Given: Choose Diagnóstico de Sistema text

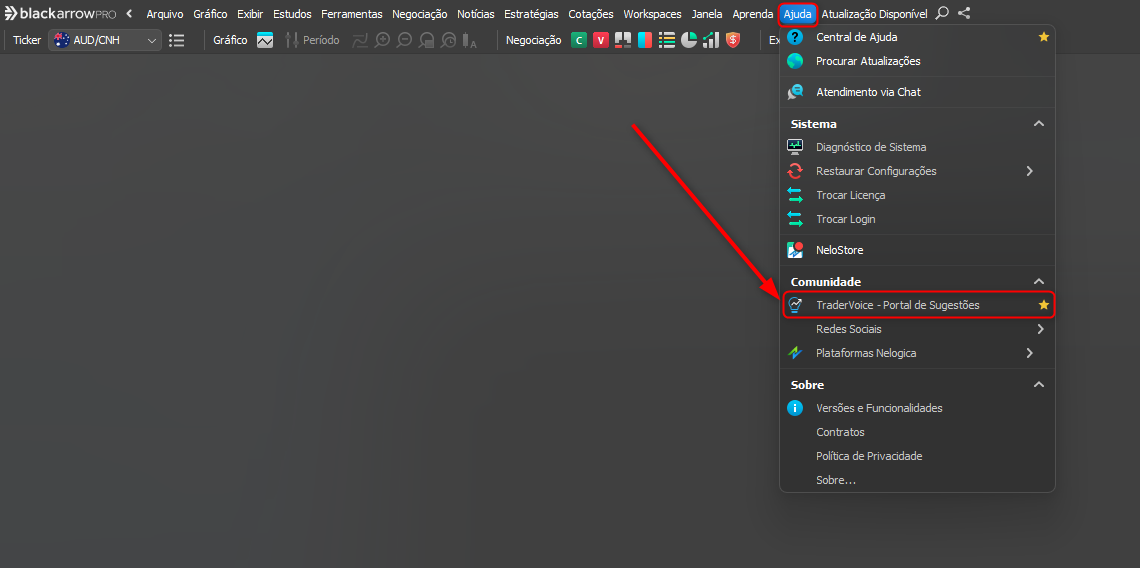Looking at the screenshot, I should point(871,147).
